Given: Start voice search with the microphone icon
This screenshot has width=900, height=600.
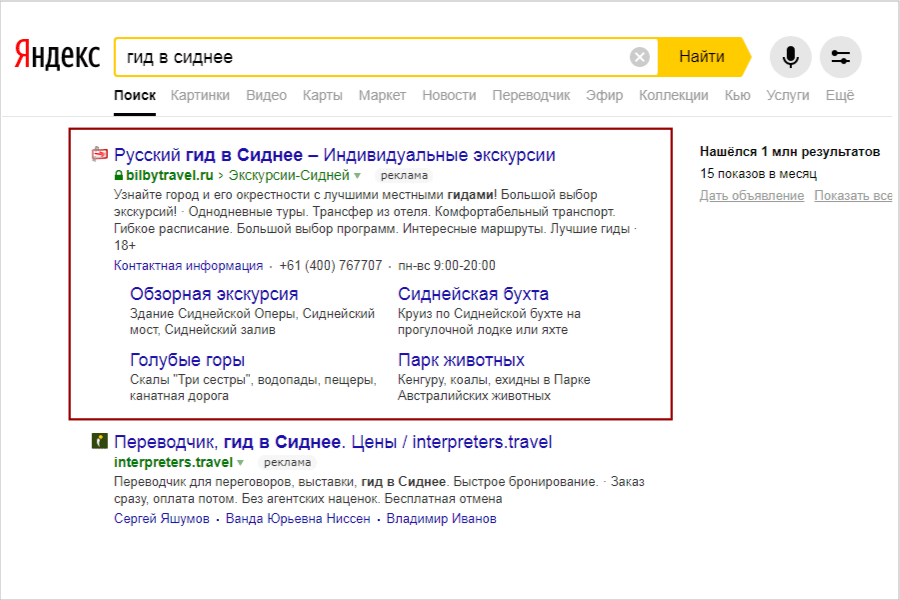Looking at the screenshot, I should [790, 57].
